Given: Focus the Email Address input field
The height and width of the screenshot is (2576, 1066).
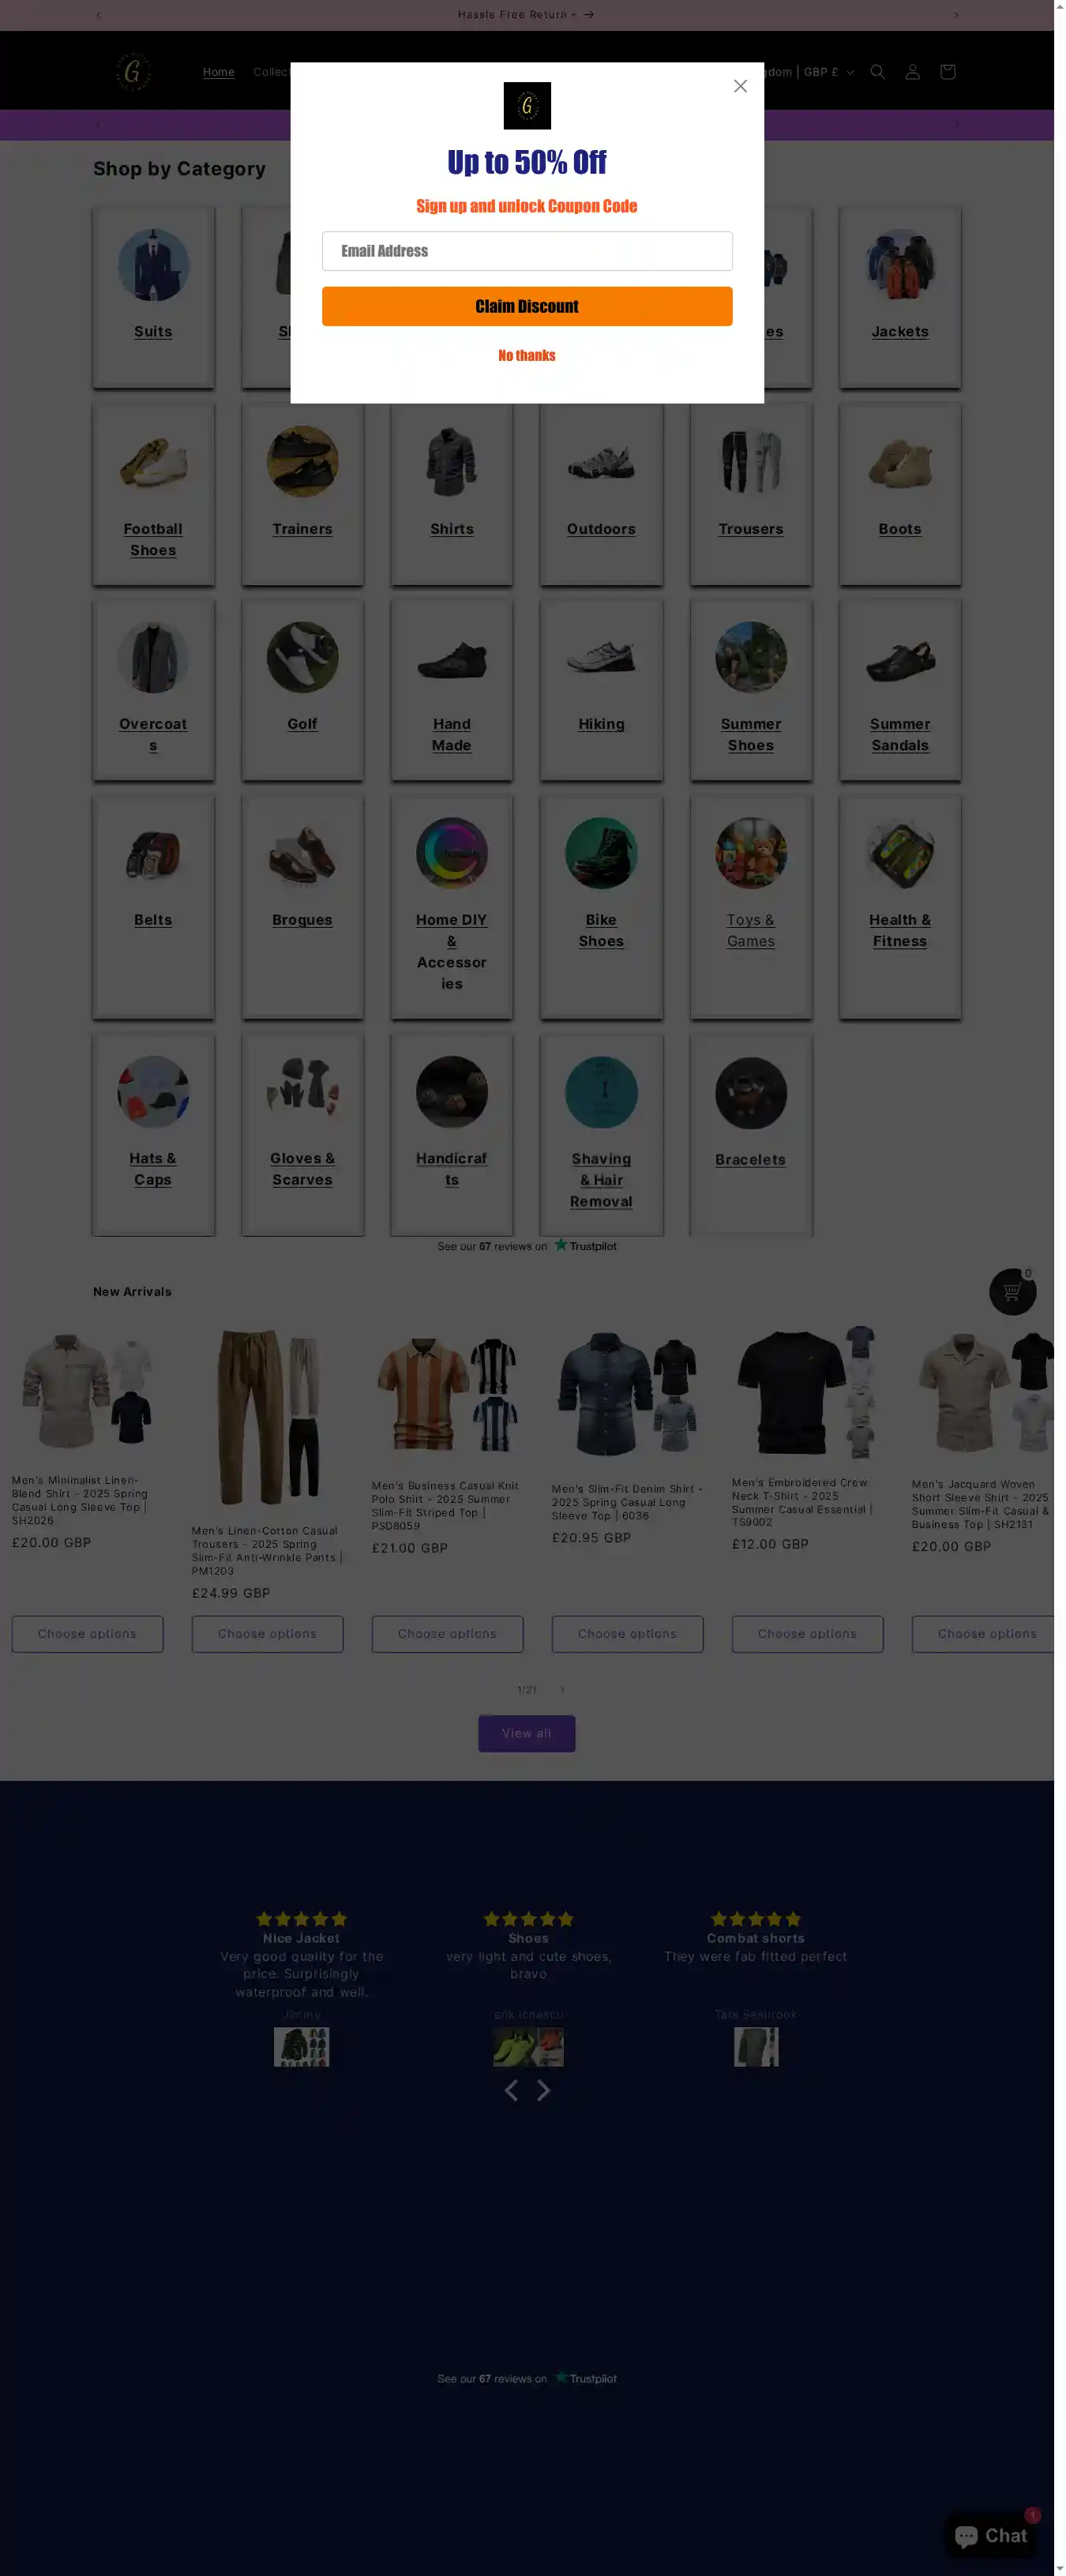Looking at the screenshot, I should click(x=527, y=251).
